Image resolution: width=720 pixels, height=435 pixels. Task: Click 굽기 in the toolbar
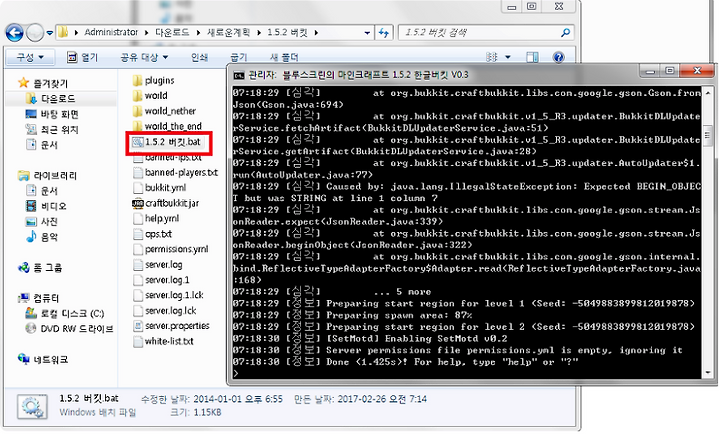pos(239,57)
